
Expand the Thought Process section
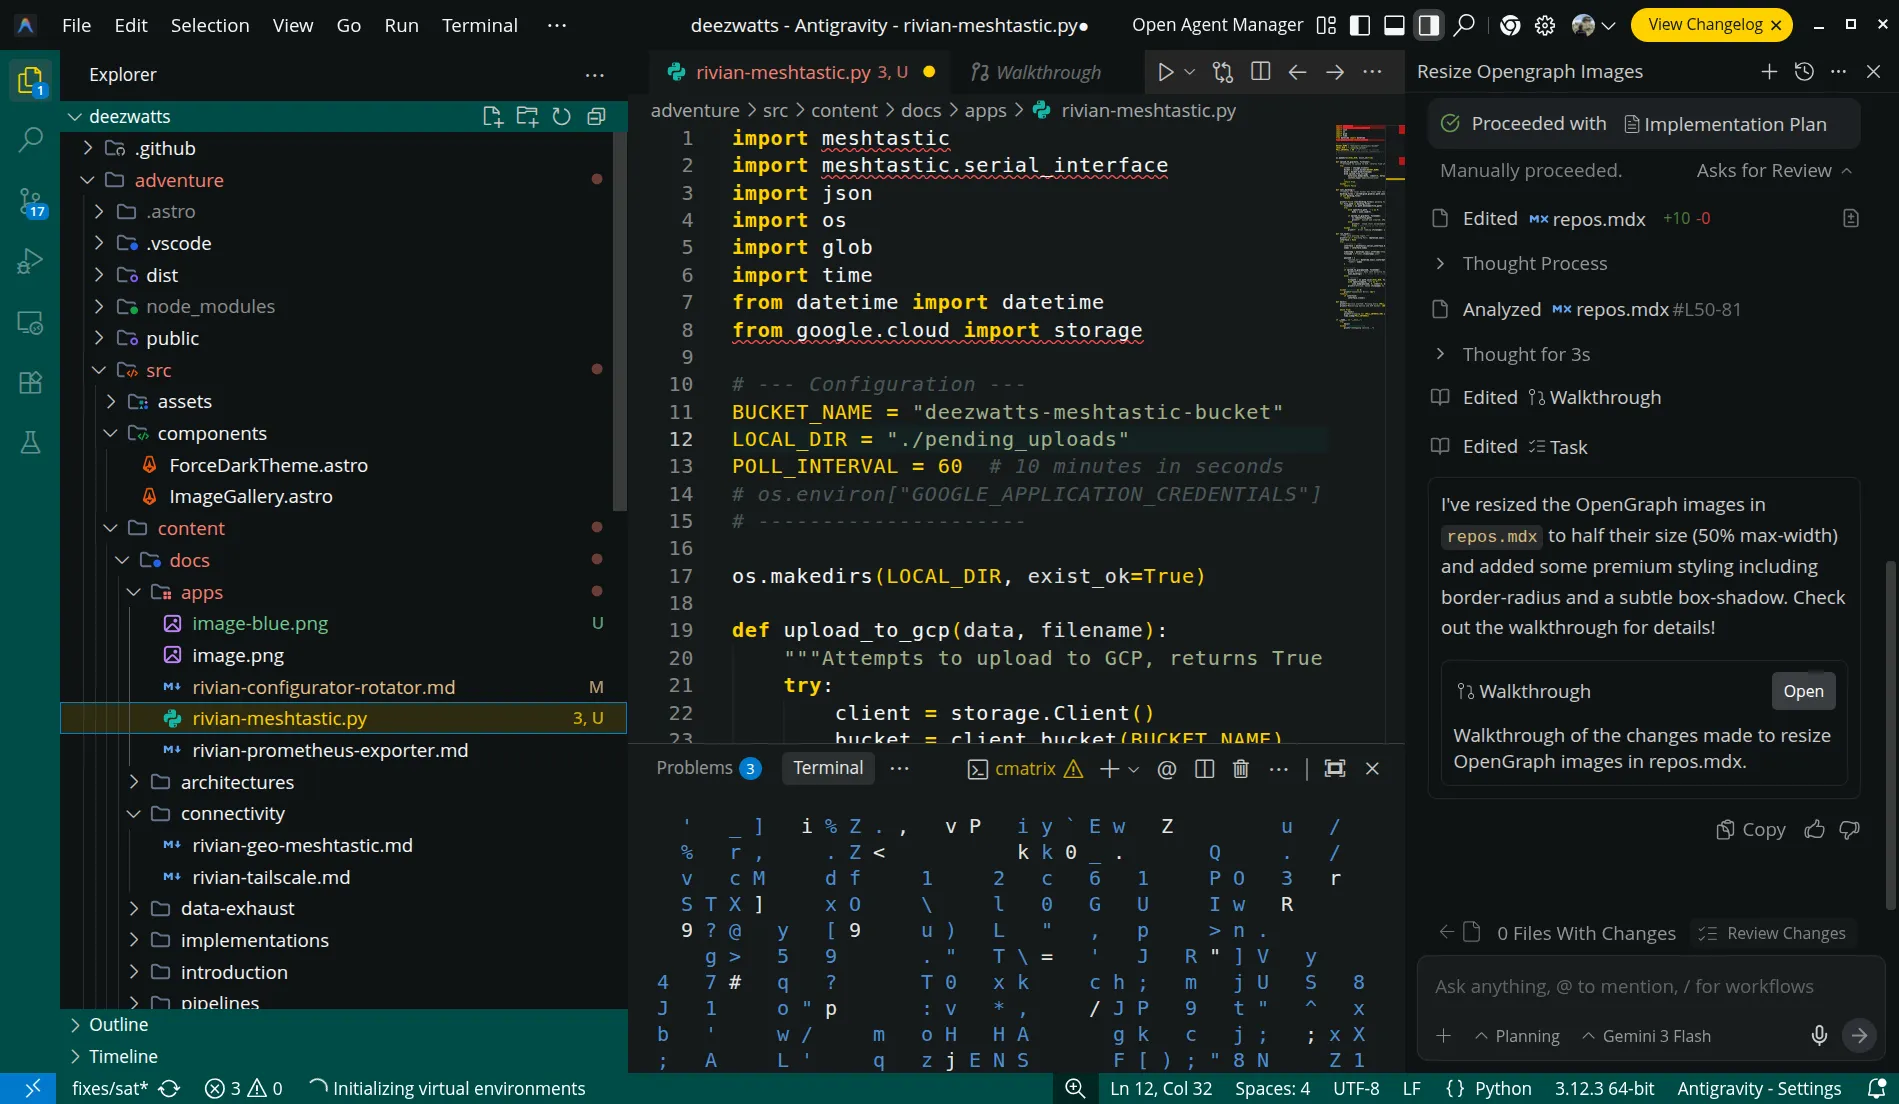[x=1534, y=263]
